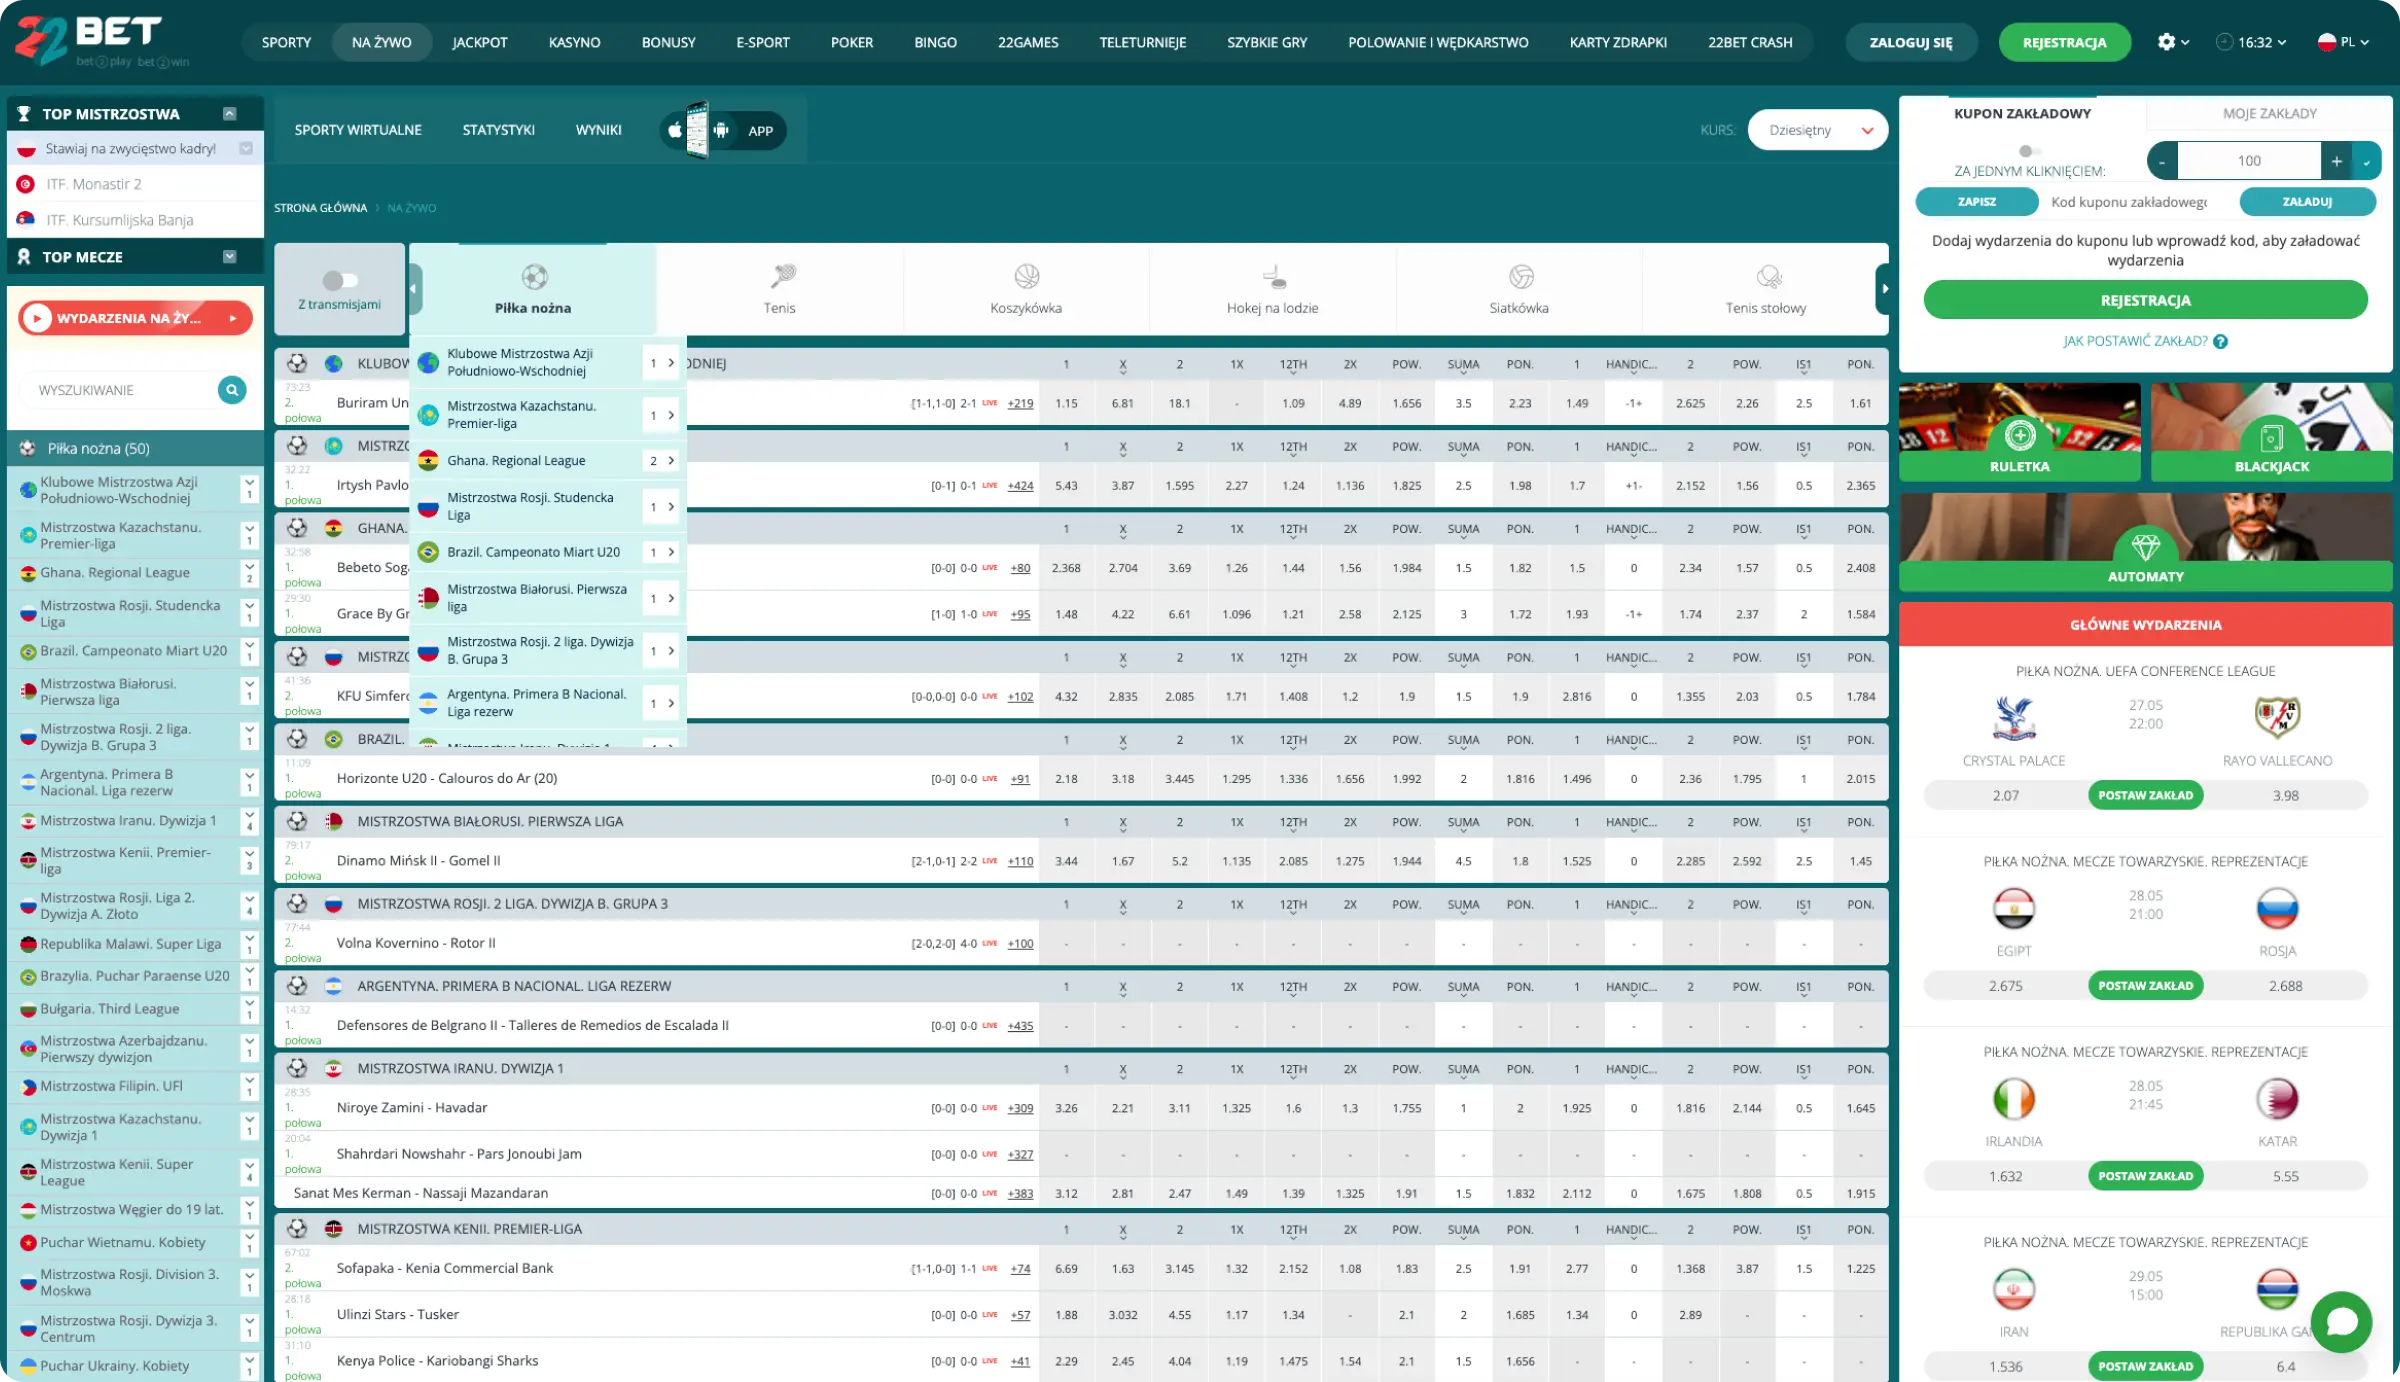Collapse the Top Mecze panel

pos(230,256)
